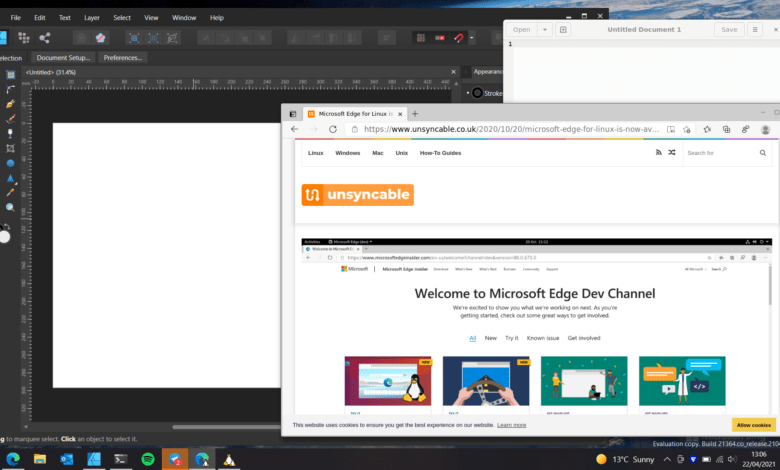
Task: Open the Text menu
Action: point(65,17)
